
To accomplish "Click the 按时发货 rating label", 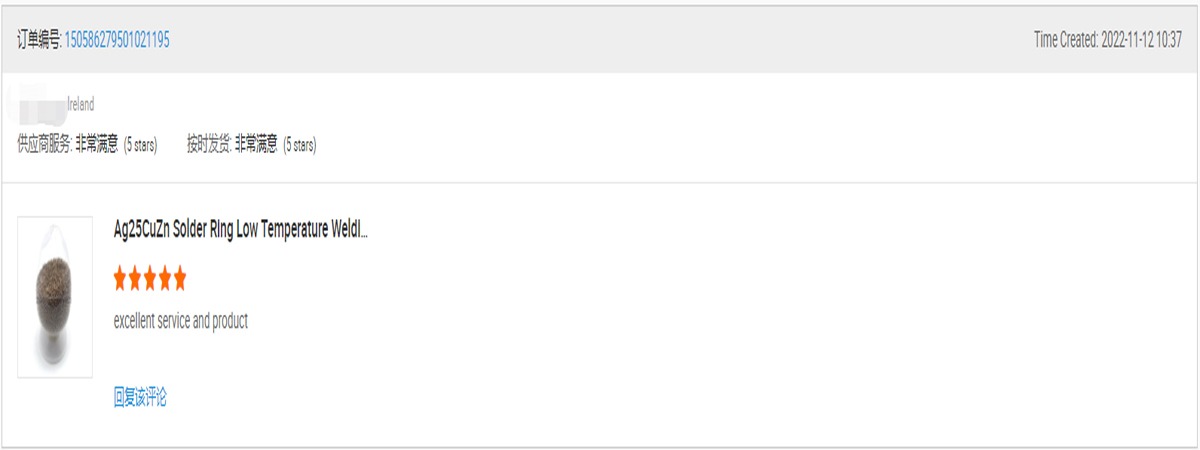I will pos(208,145).
